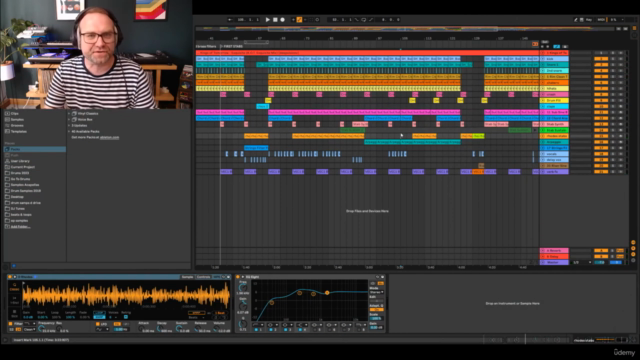Image resolution: width=640 pixels, height=360 pixels.
Task: Mute hihats track via its activator button
Action: [601, 89]
